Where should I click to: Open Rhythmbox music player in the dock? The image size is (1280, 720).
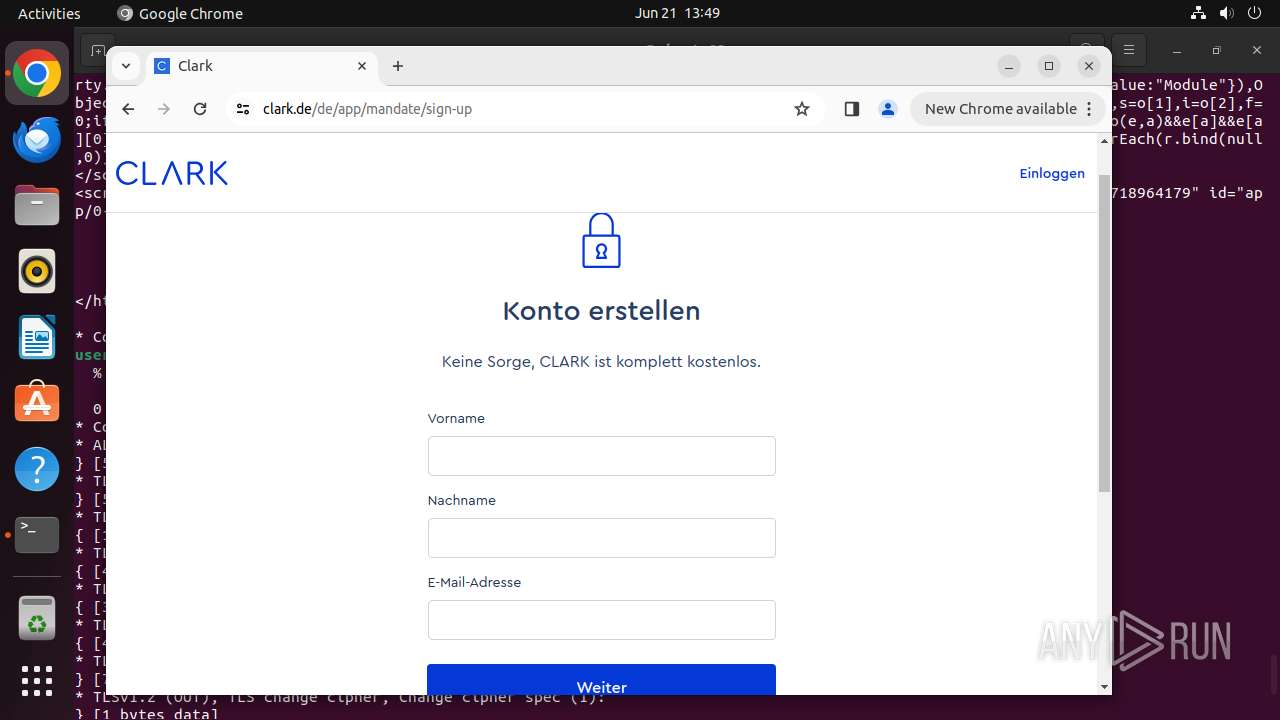(37, 271)
